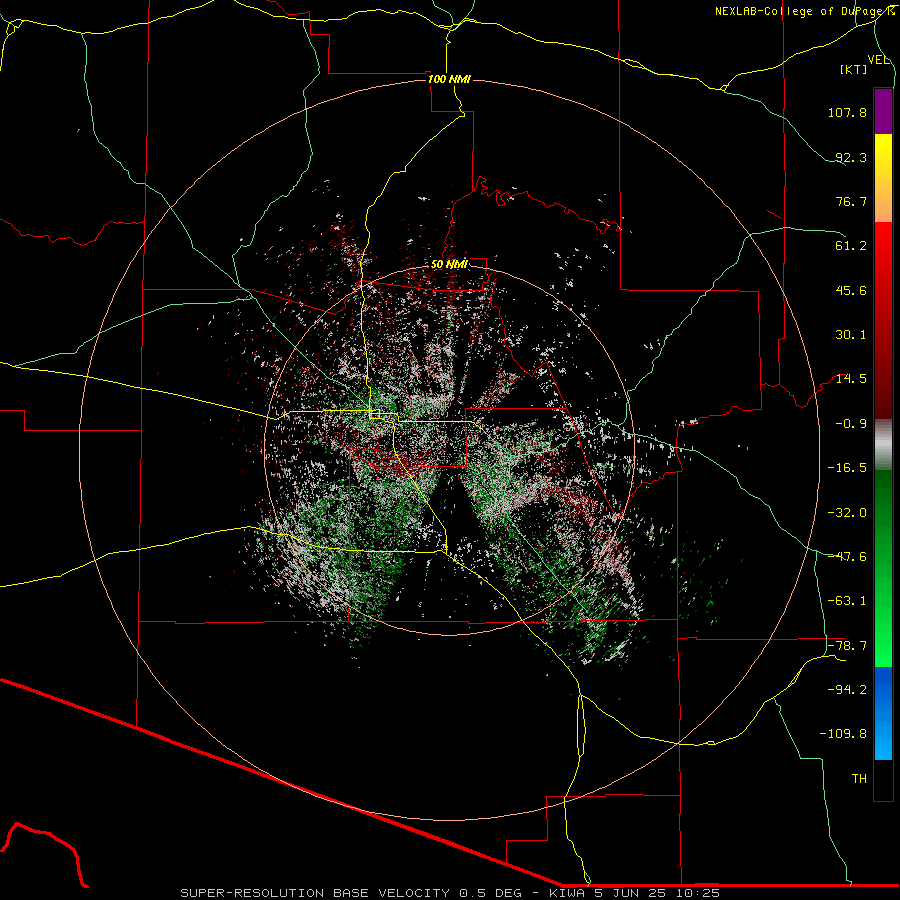The height and width of the screenshot is (900, 900).
Task: Click the -47.6 velocity scale value
Action: coord(847,557)
